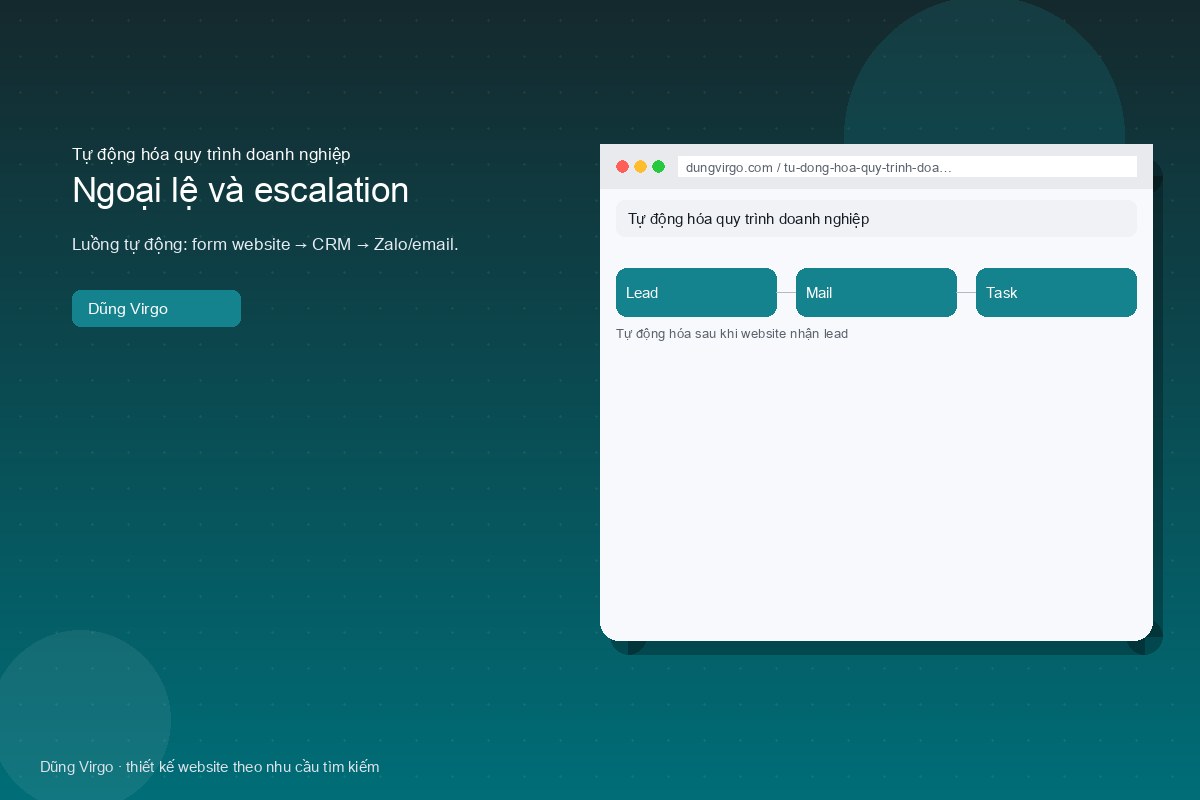Click the red close dot in mockup browser
This screenshot has height=800, width=1200.
(x=622, y=167)
